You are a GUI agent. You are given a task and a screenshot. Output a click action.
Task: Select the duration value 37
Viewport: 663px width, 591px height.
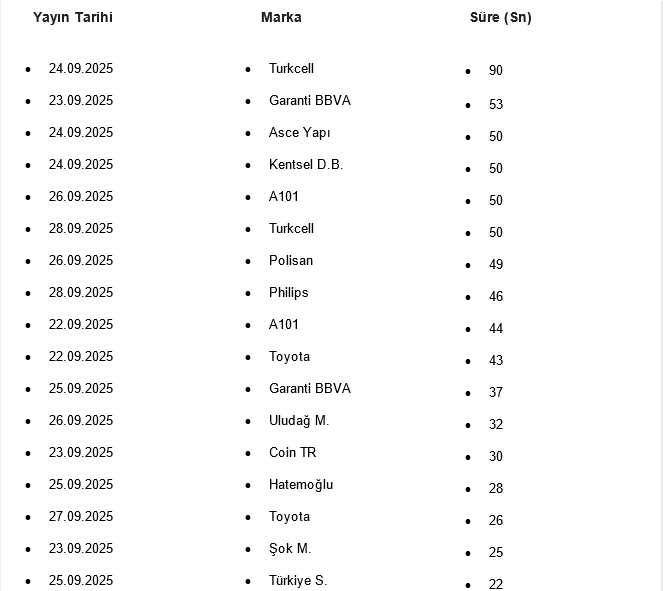click(496, 393)
